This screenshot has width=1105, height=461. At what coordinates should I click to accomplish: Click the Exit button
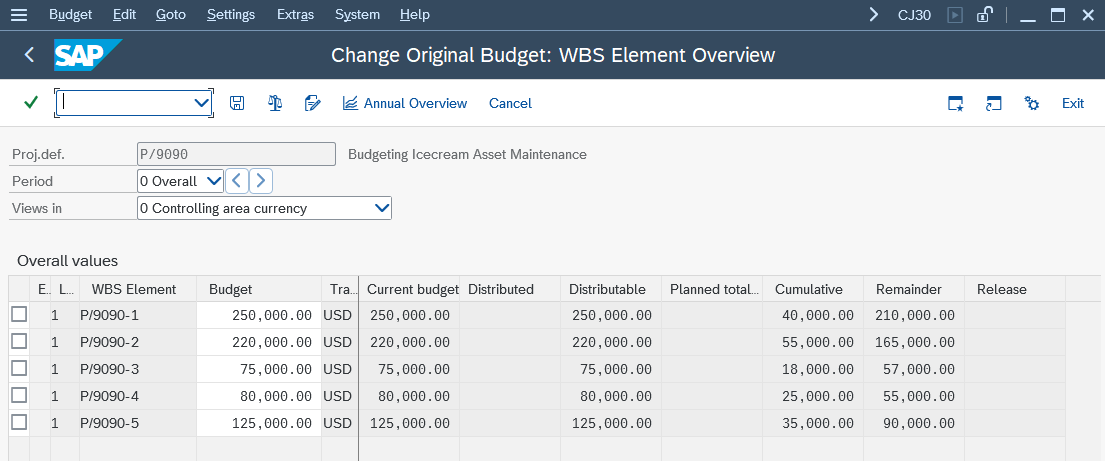(1073, 104)
